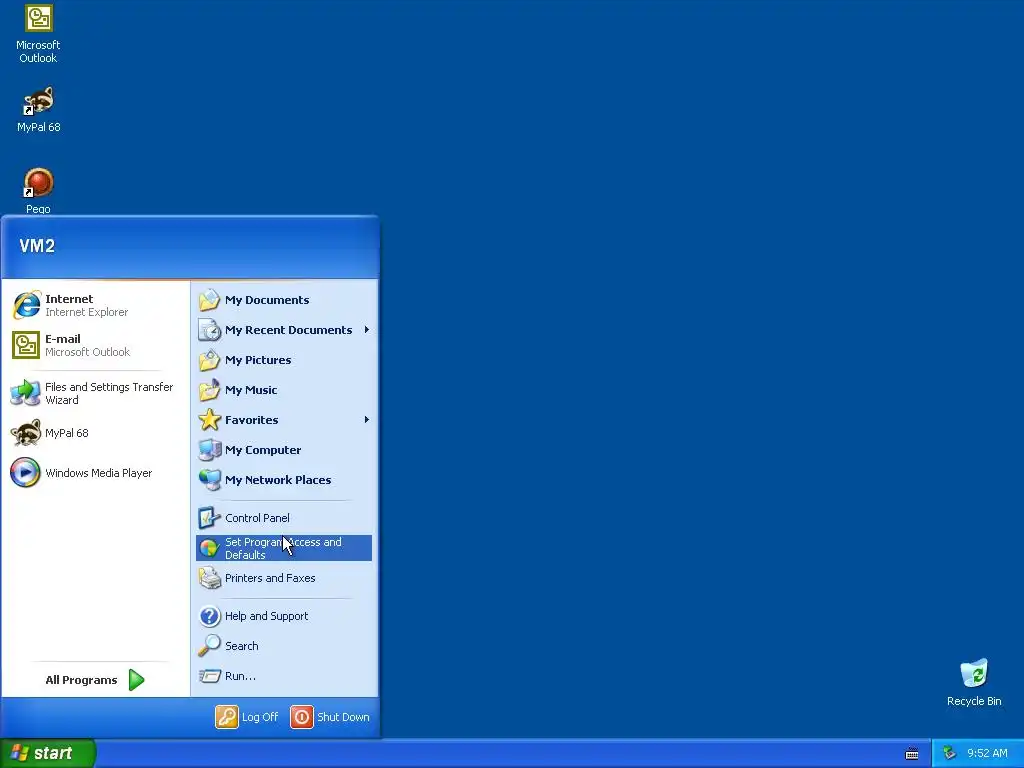Click the Log Off button
Viewport: 1024px width, 768px height.
(247, 717)
